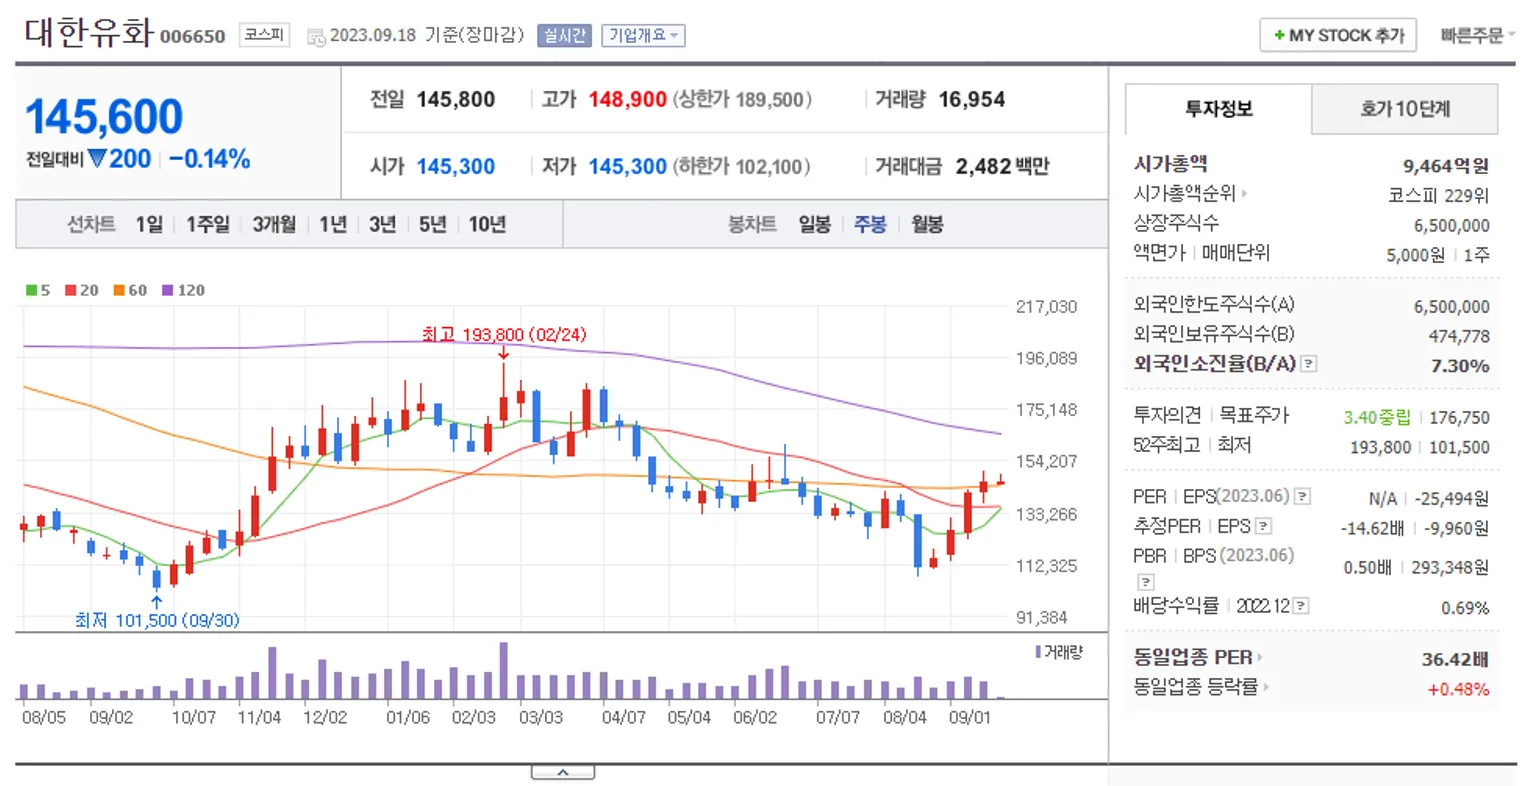The width and height of the screenshot is (1535, 786).
Task: Open help icon next to PER EPS(2023.06)
Action: pyautogui.click(x=1302, y=496)
